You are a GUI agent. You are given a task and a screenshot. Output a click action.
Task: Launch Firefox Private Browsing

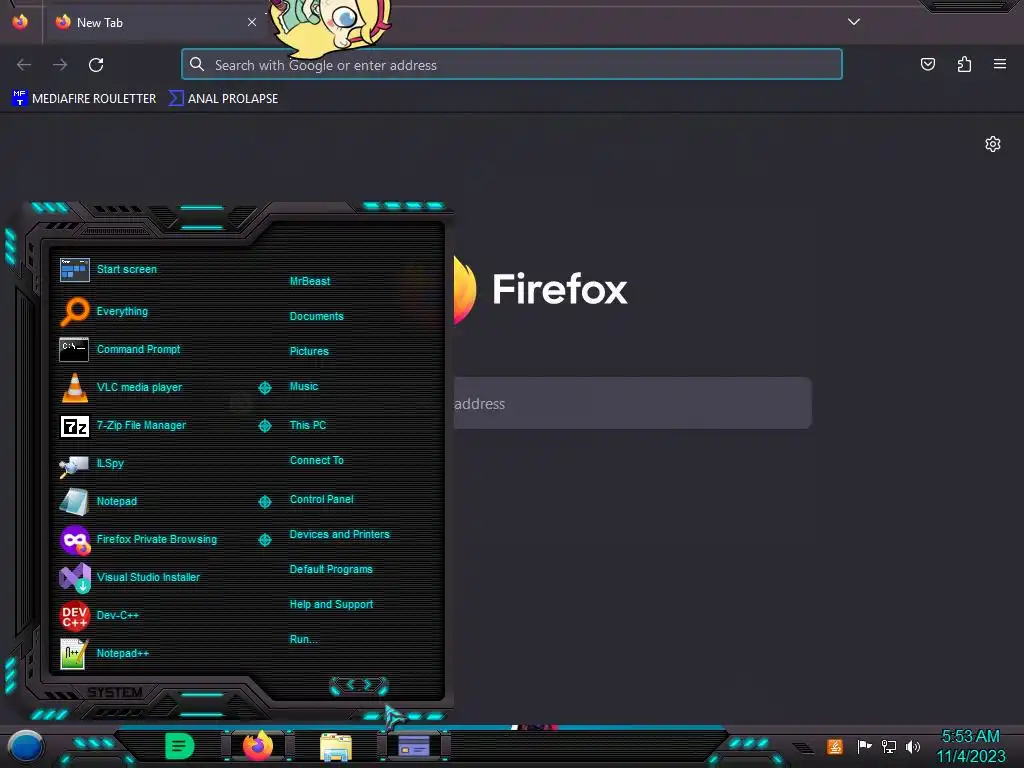[138, 539]
